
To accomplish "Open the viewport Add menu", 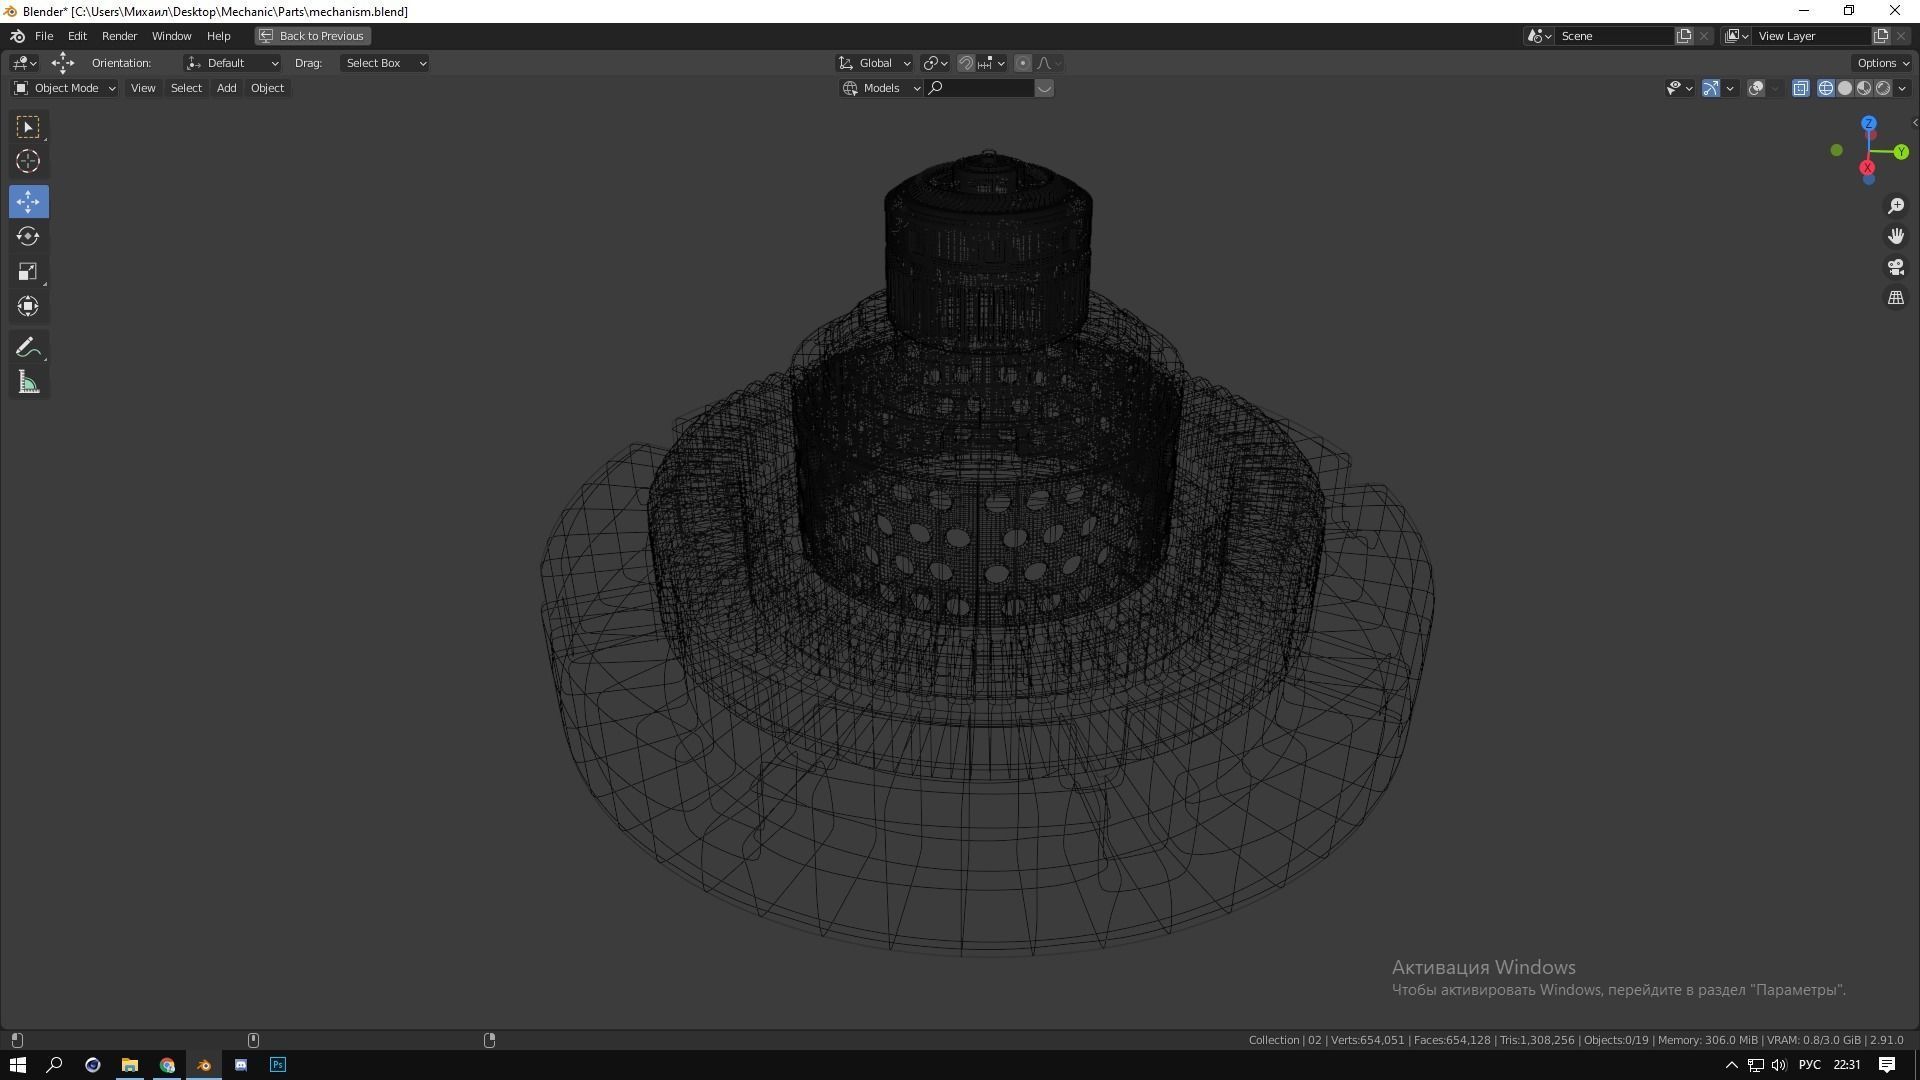I will [227, 88].
